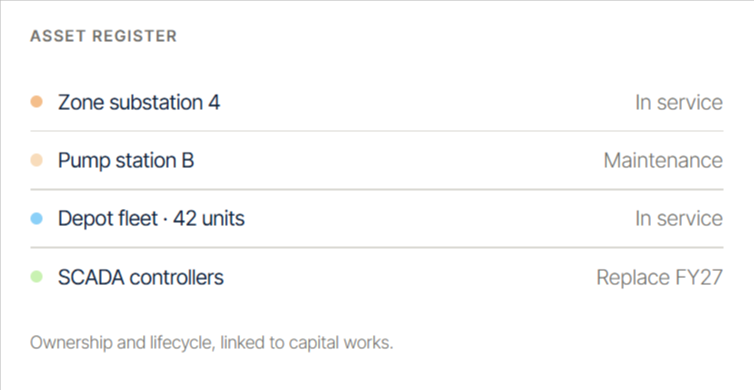
Task: Click the word Pump in second row
Action: coord(84,162)
